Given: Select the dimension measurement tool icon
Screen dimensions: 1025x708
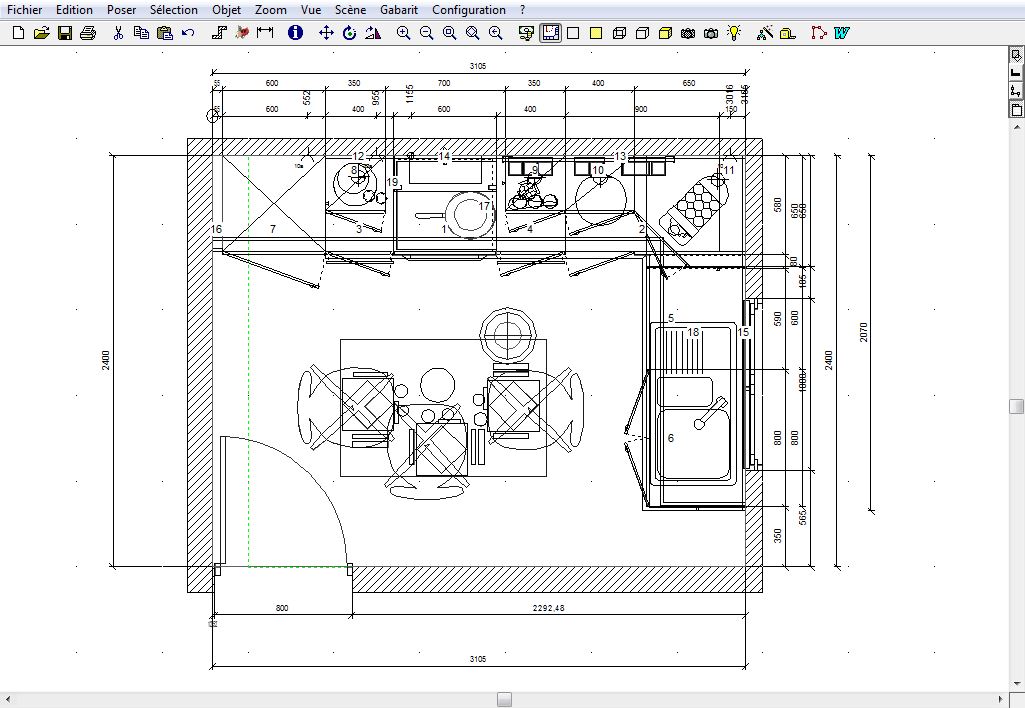Looking at the screenshot, I should click(265, 33).
